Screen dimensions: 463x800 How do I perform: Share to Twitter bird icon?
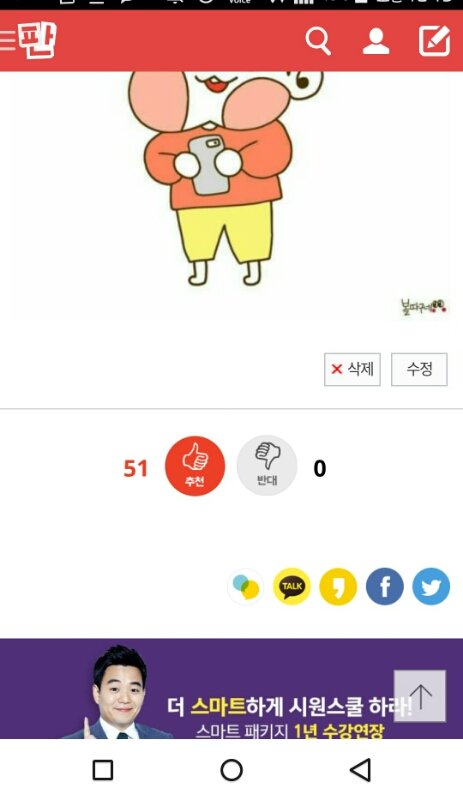pos(431,586)
